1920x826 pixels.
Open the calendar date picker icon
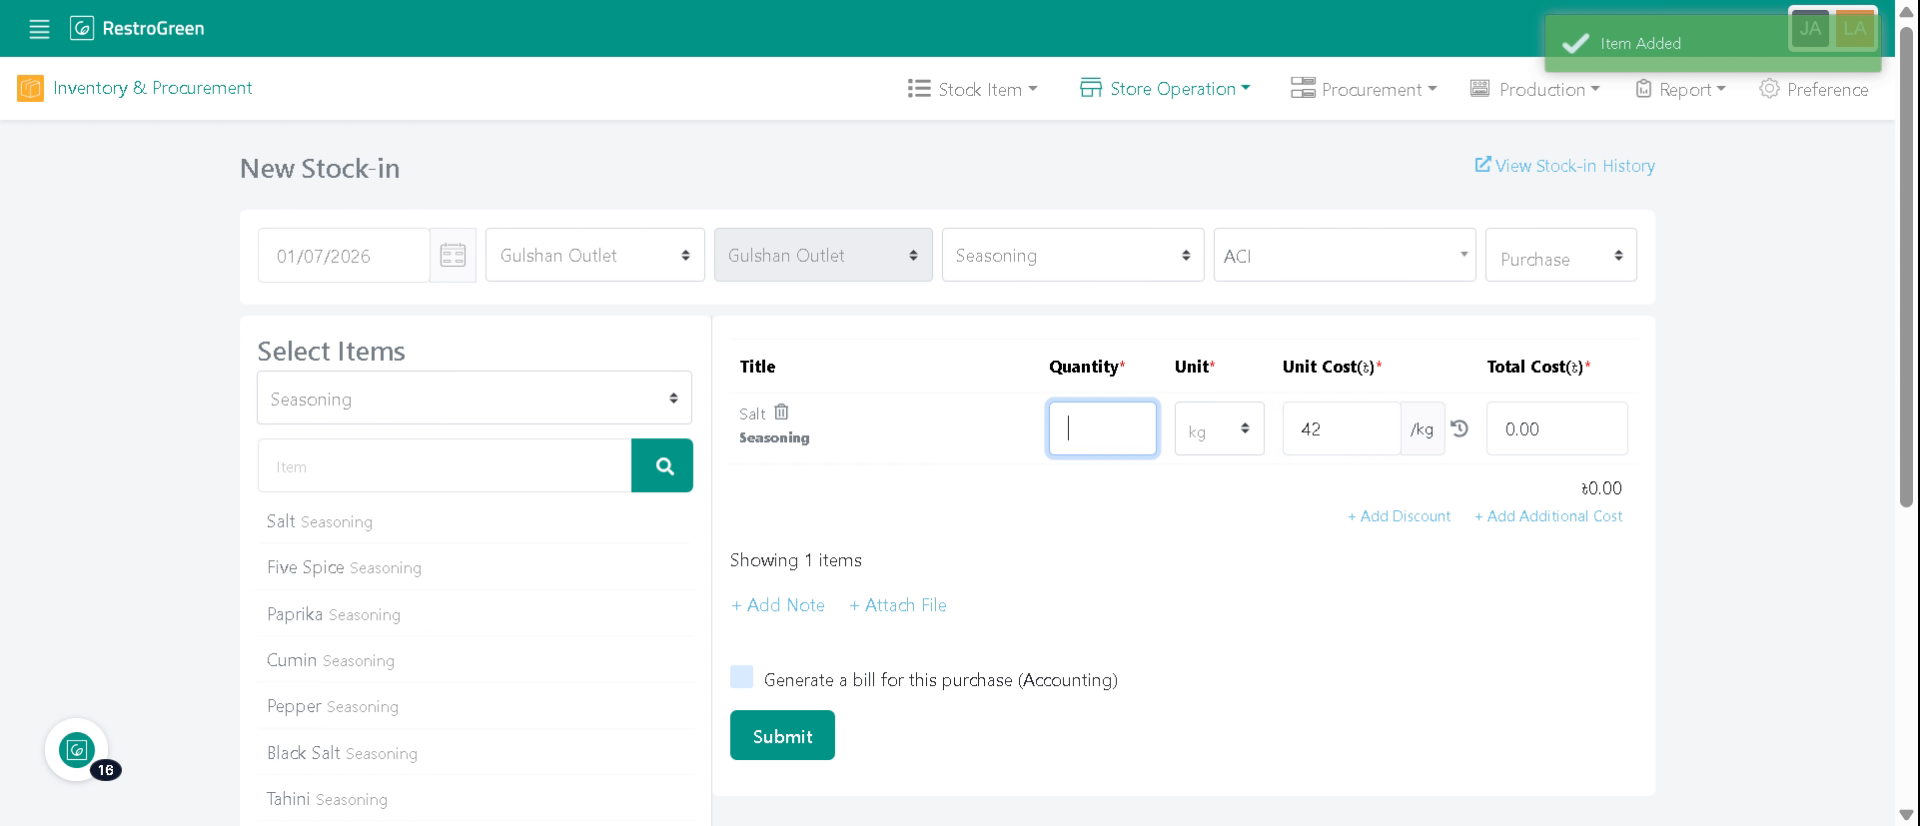(453, 256)
